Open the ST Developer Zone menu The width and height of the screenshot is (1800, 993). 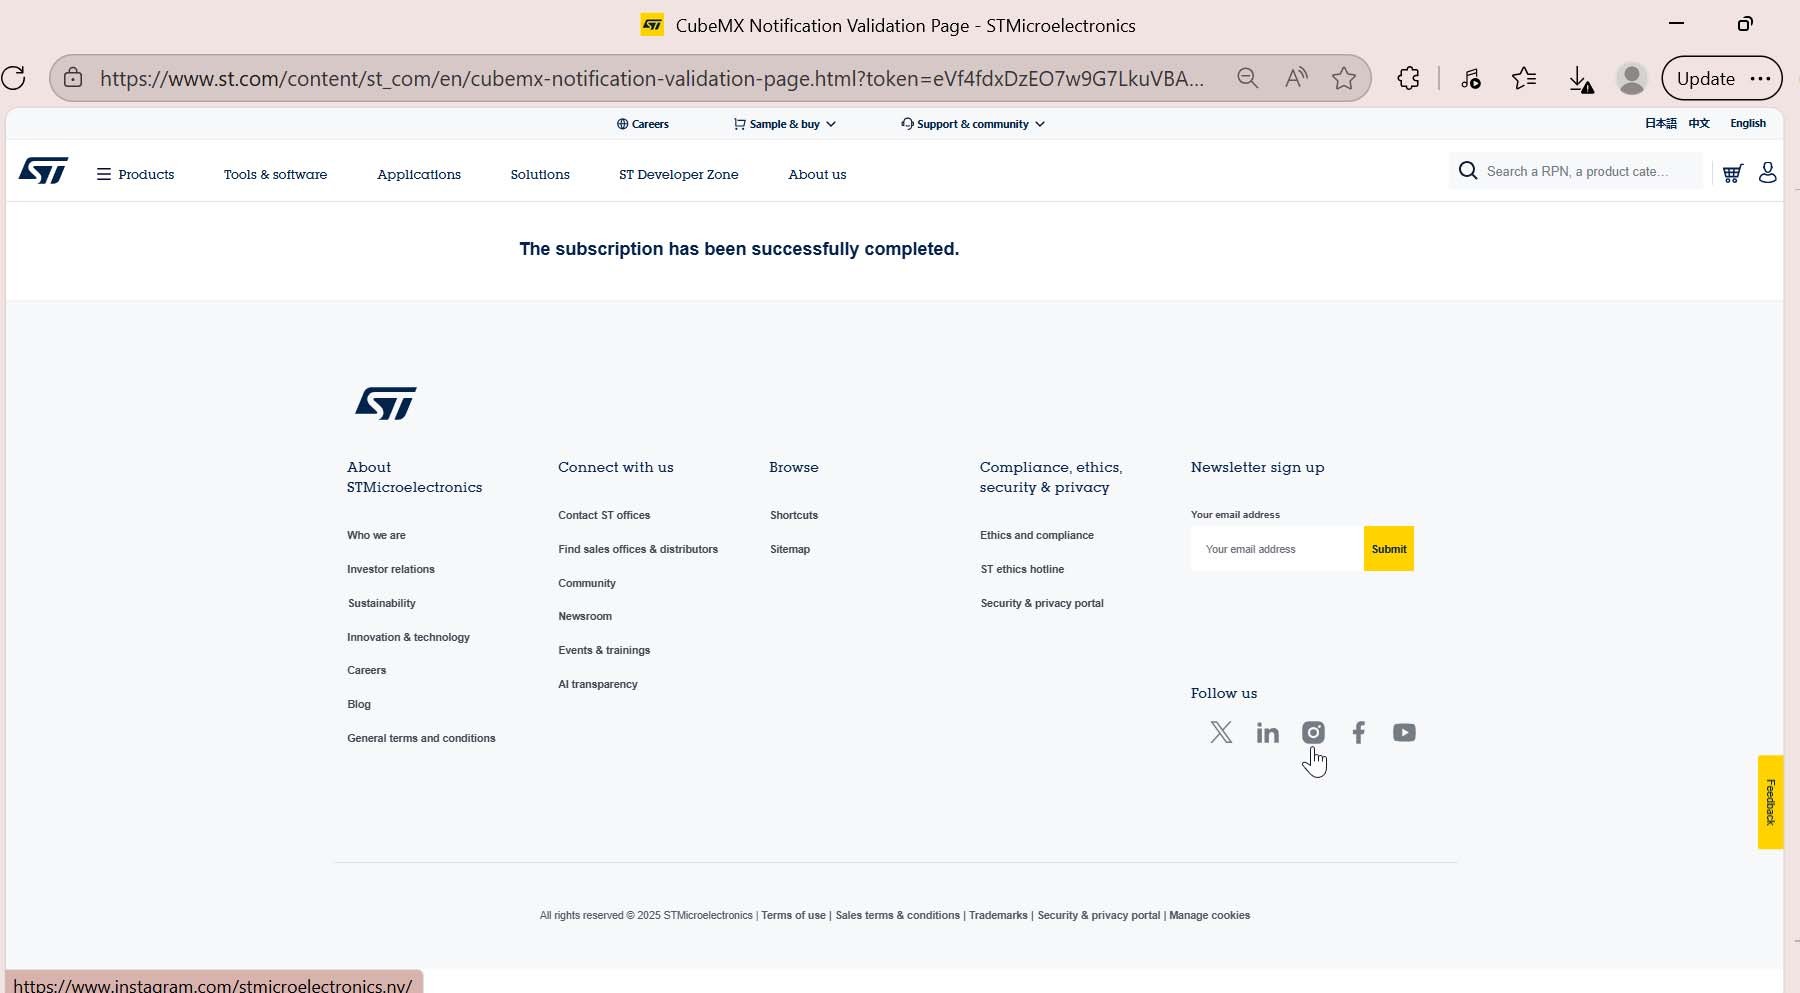(679, 174)
